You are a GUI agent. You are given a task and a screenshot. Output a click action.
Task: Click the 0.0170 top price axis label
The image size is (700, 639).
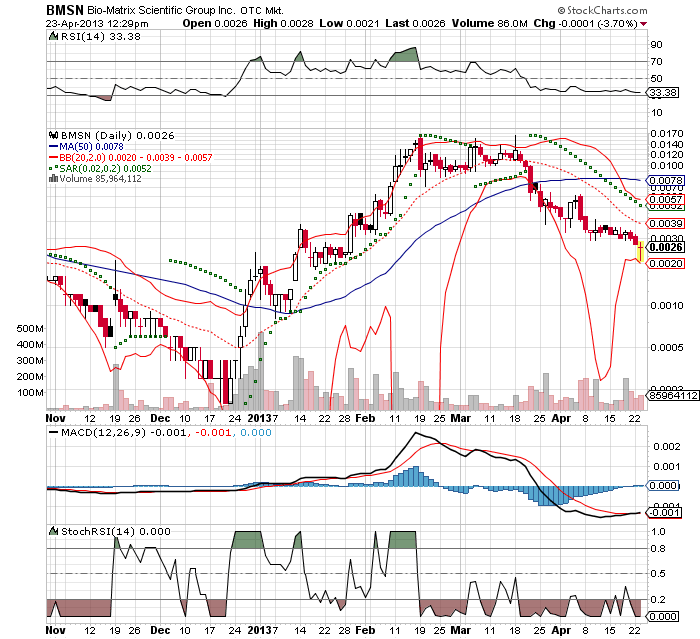tap(667, 134)
